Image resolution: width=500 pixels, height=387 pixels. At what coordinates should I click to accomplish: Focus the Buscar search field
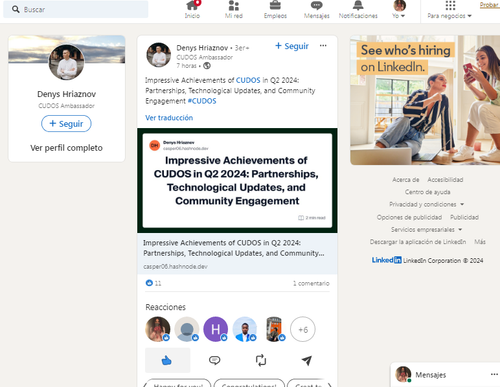tap(76, 9)
